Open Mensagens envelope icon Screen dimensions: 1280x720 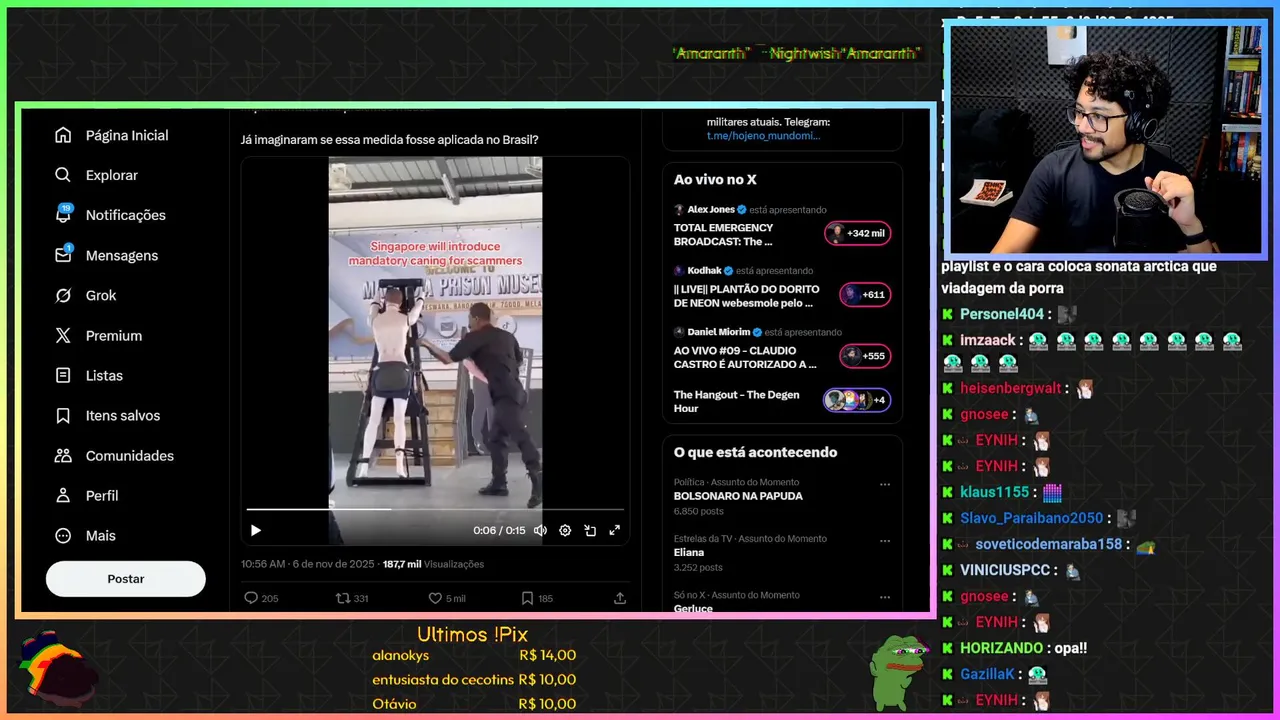63,255
